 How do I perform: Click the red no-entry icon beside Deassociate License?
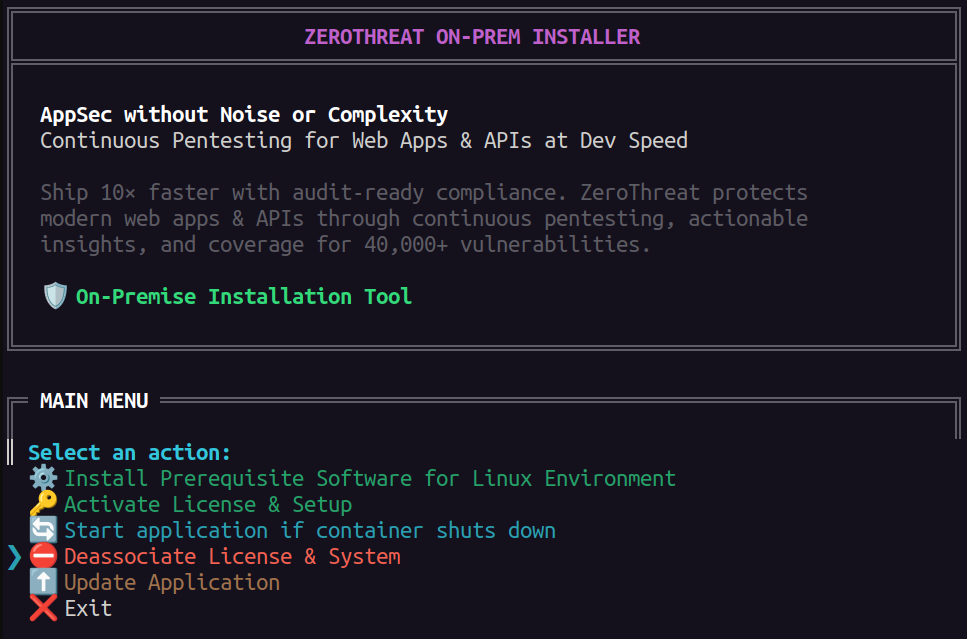pos(43,556)
